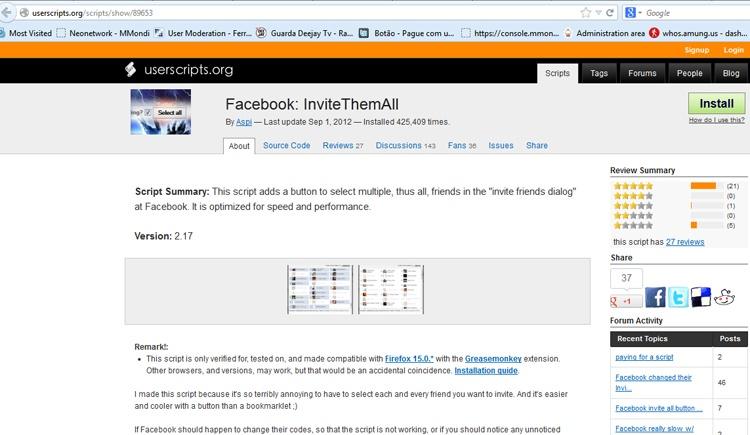Open the Source Code tab
The height and width of the screenshot is (435, 750).
click(287, 145)
